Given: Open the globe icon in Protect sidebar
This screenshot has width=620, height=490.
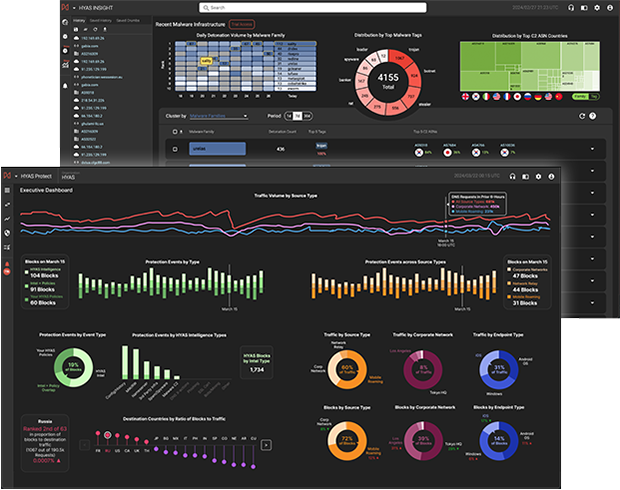Looking at the screenshot, I should pos(7,233).
